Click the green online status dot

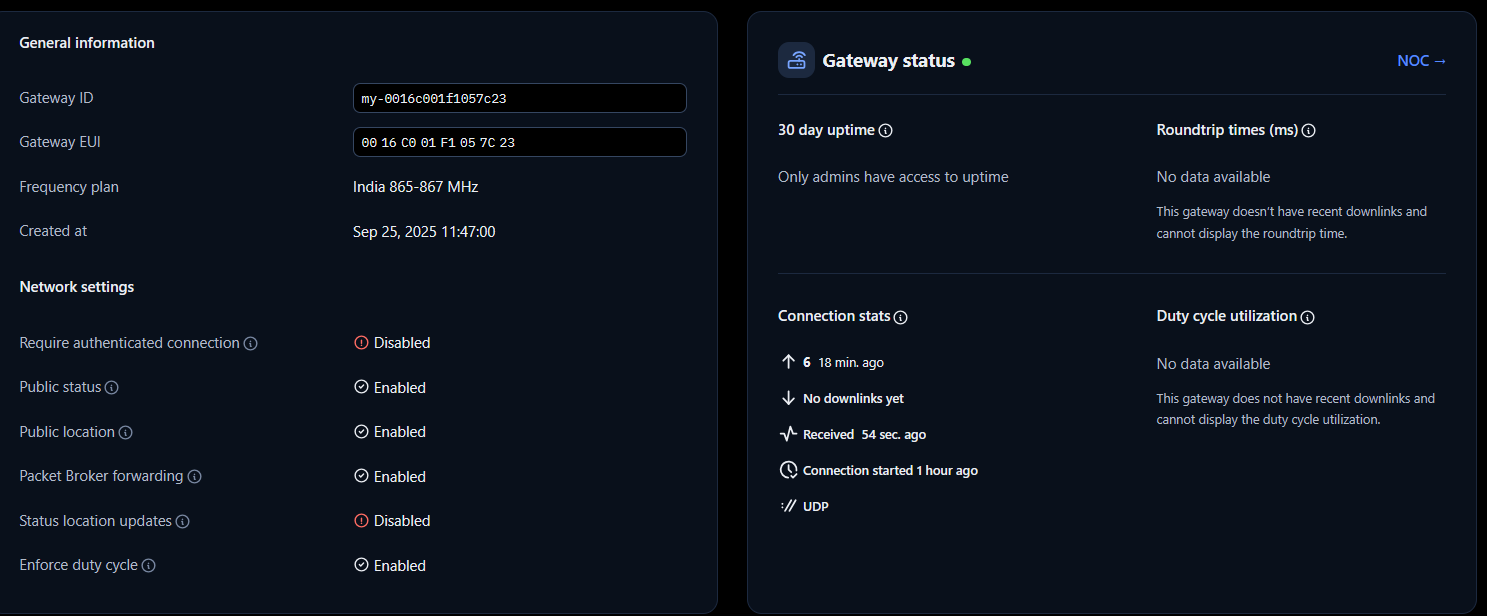[x=966, y=62]
